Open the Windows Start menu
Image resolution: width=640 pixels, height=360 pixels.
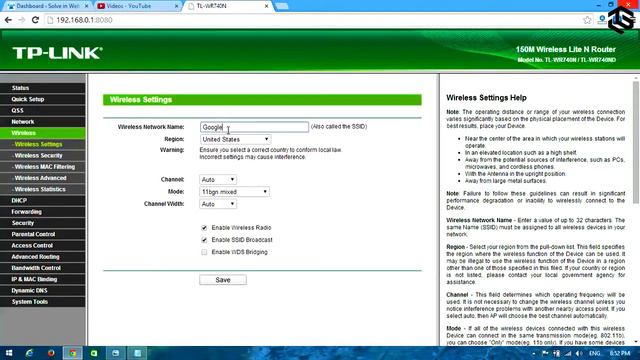tap(9, 353)
